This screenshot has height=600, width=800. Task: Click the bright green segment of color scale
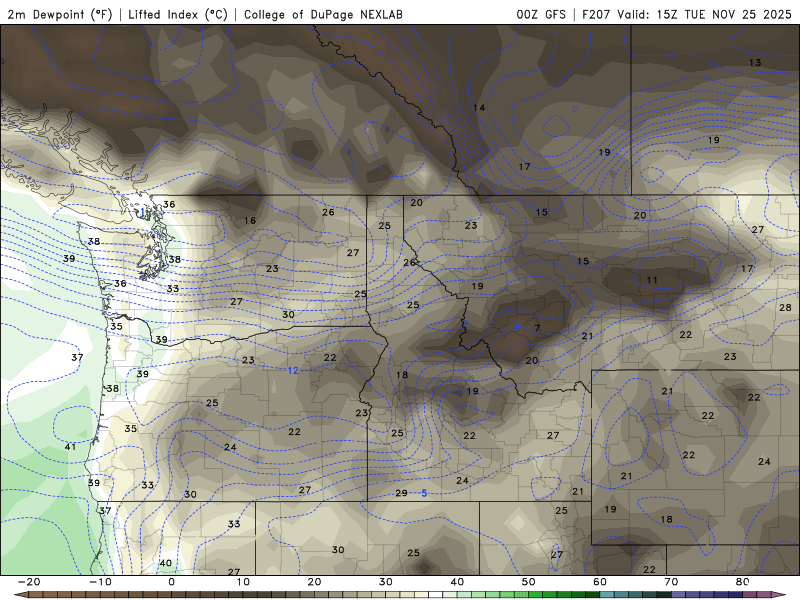tap(535, 595)
